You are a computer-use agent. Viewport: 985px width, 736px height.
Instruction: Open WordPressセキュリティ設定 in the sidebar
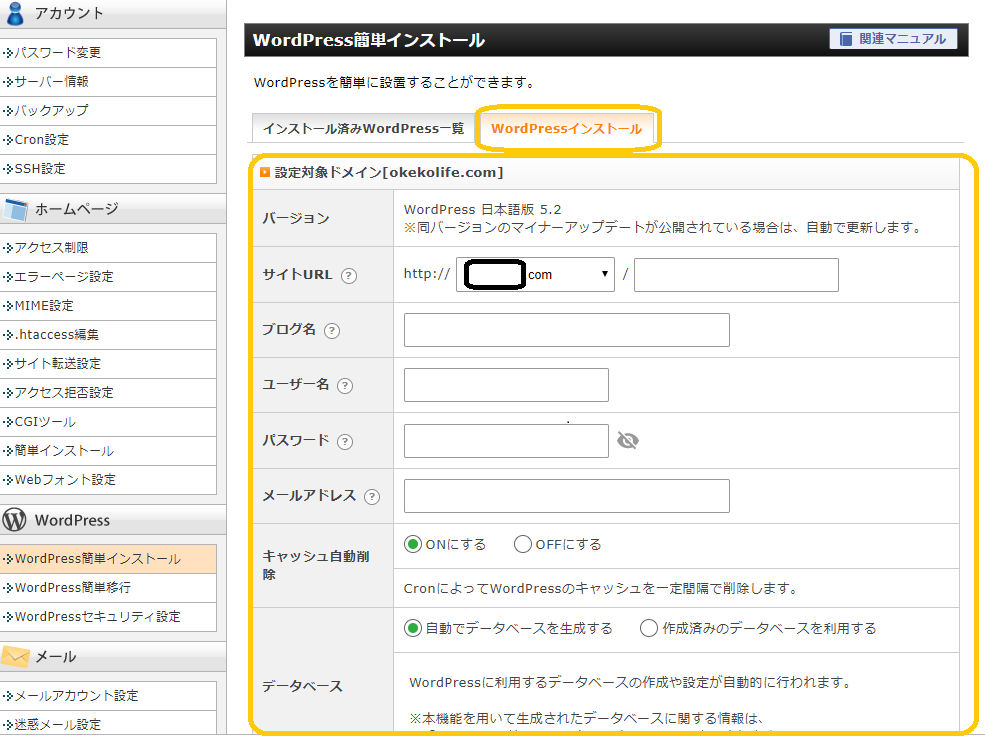coord(97,617)
